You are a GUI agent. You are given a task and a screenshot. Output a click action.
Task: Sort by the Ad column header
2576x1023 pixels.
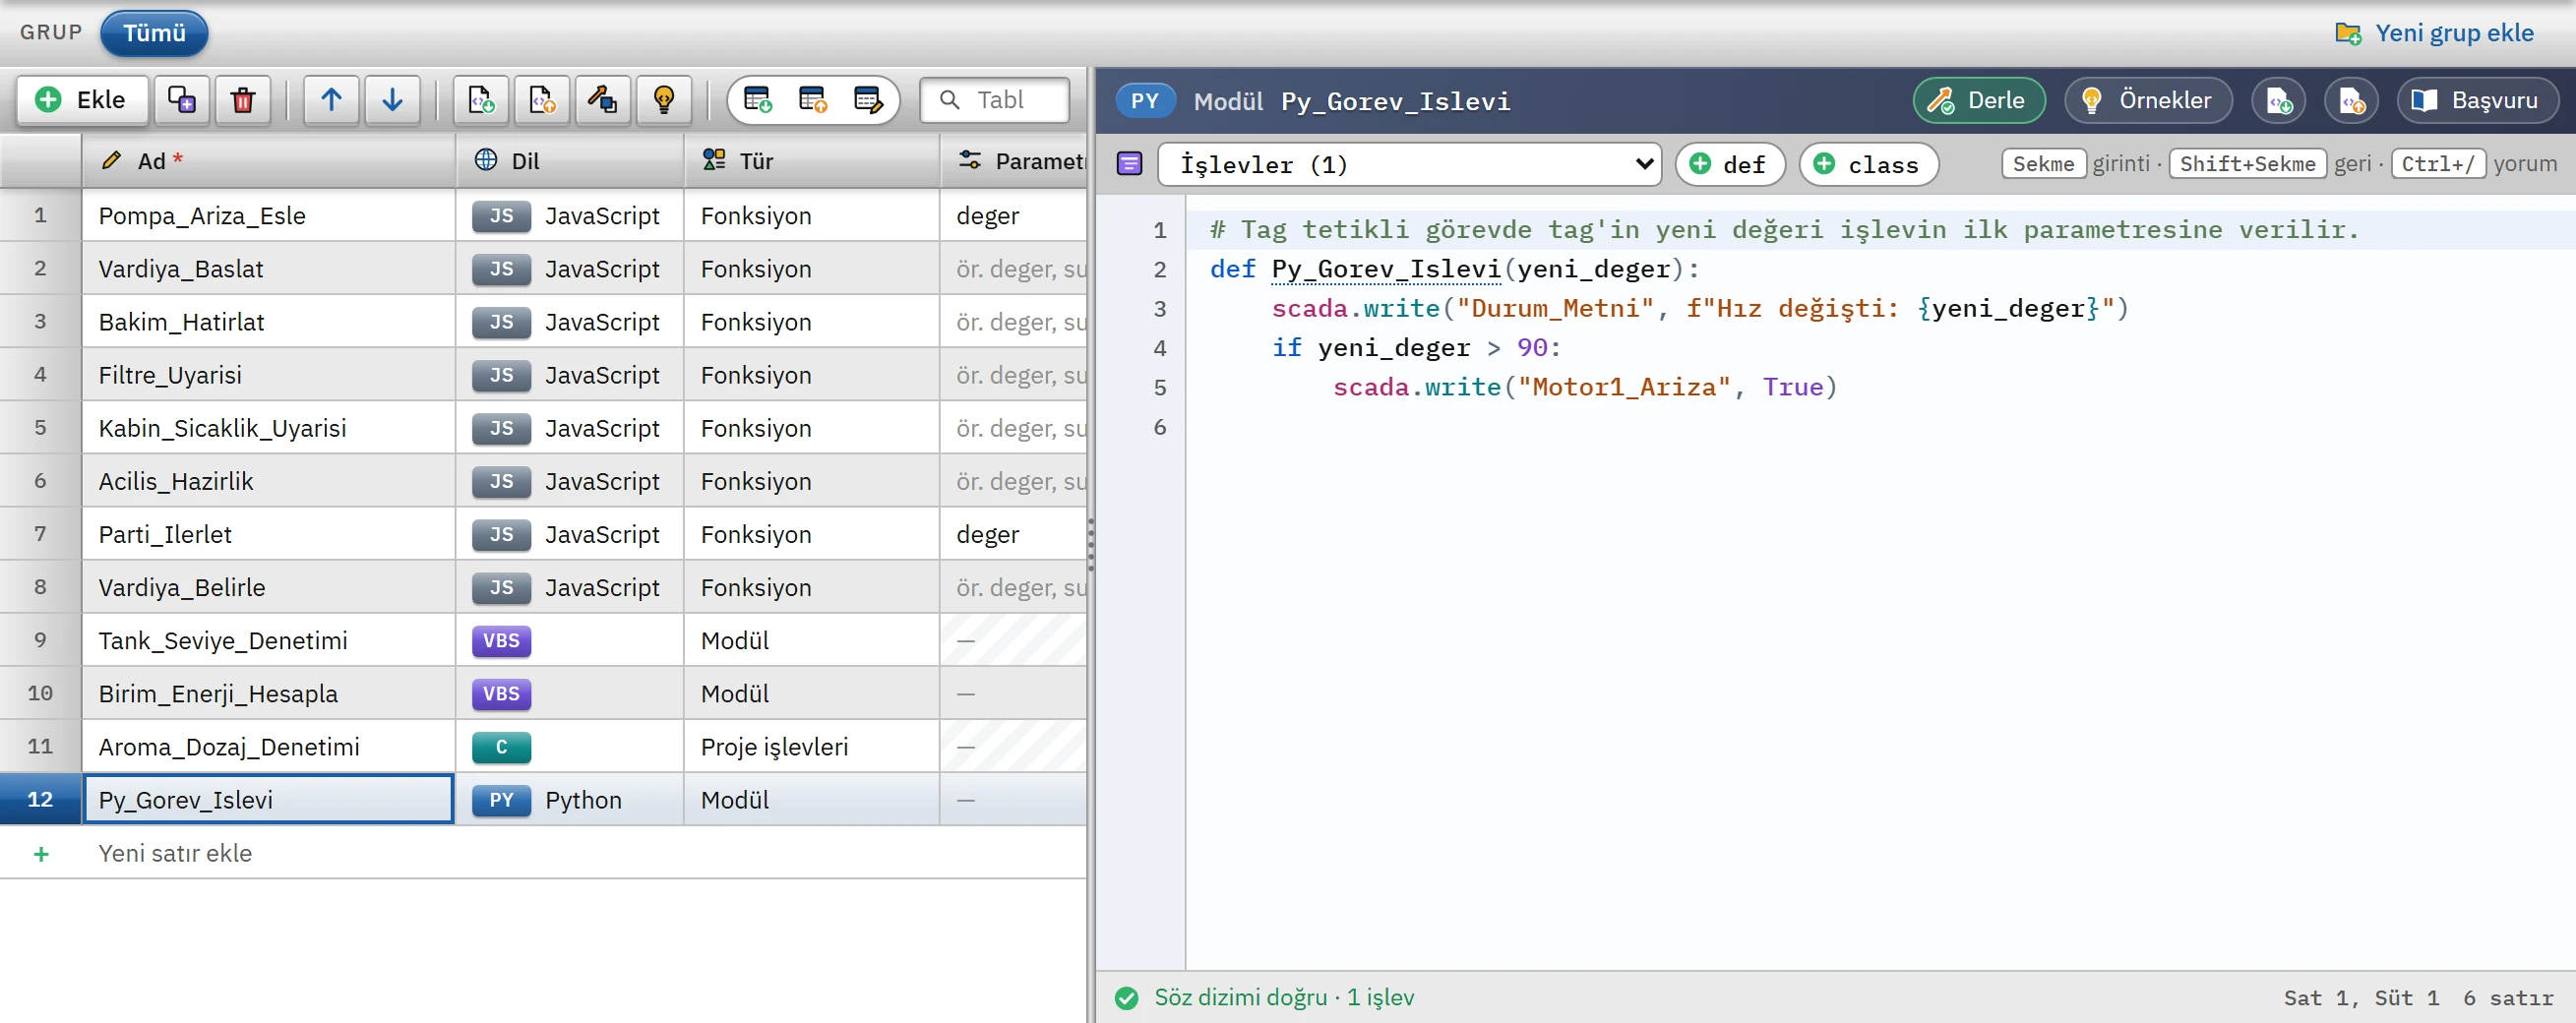coord(268,161)
